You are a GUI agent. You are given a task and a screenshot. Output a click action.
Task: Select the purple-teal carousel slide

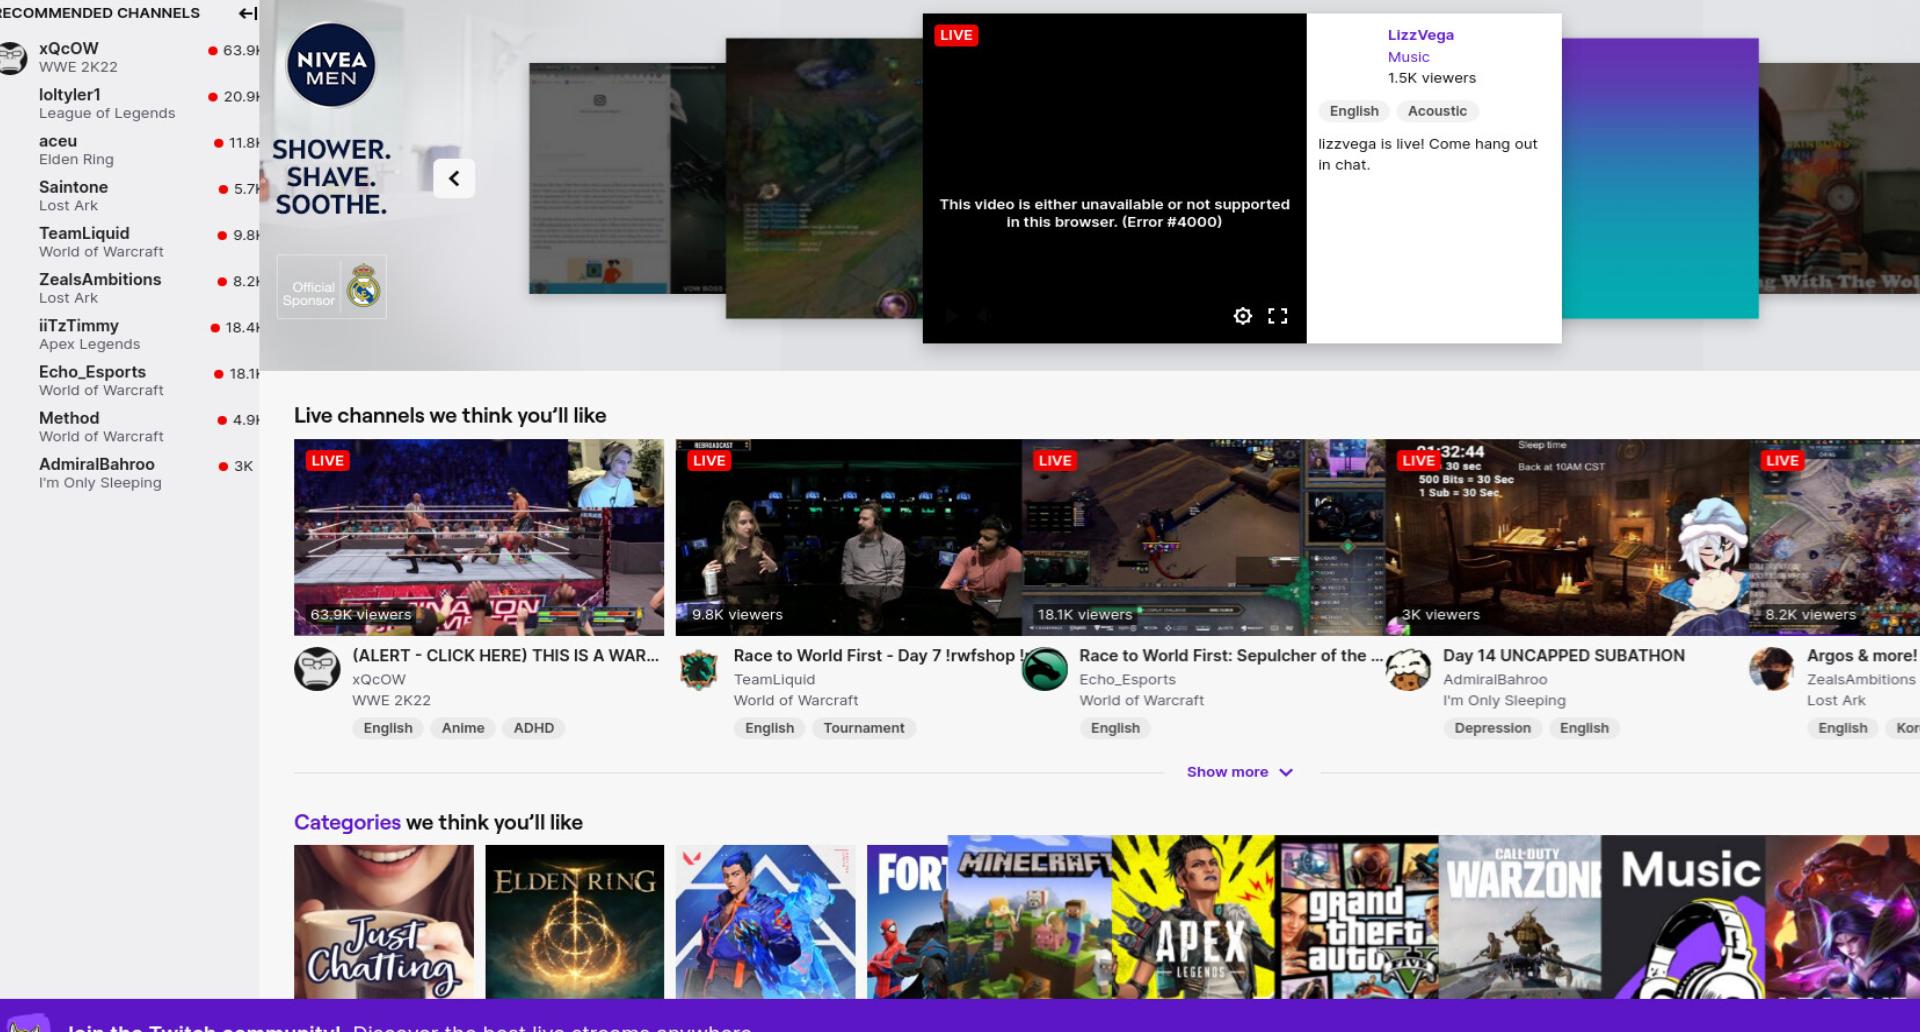coord(1660,178)
